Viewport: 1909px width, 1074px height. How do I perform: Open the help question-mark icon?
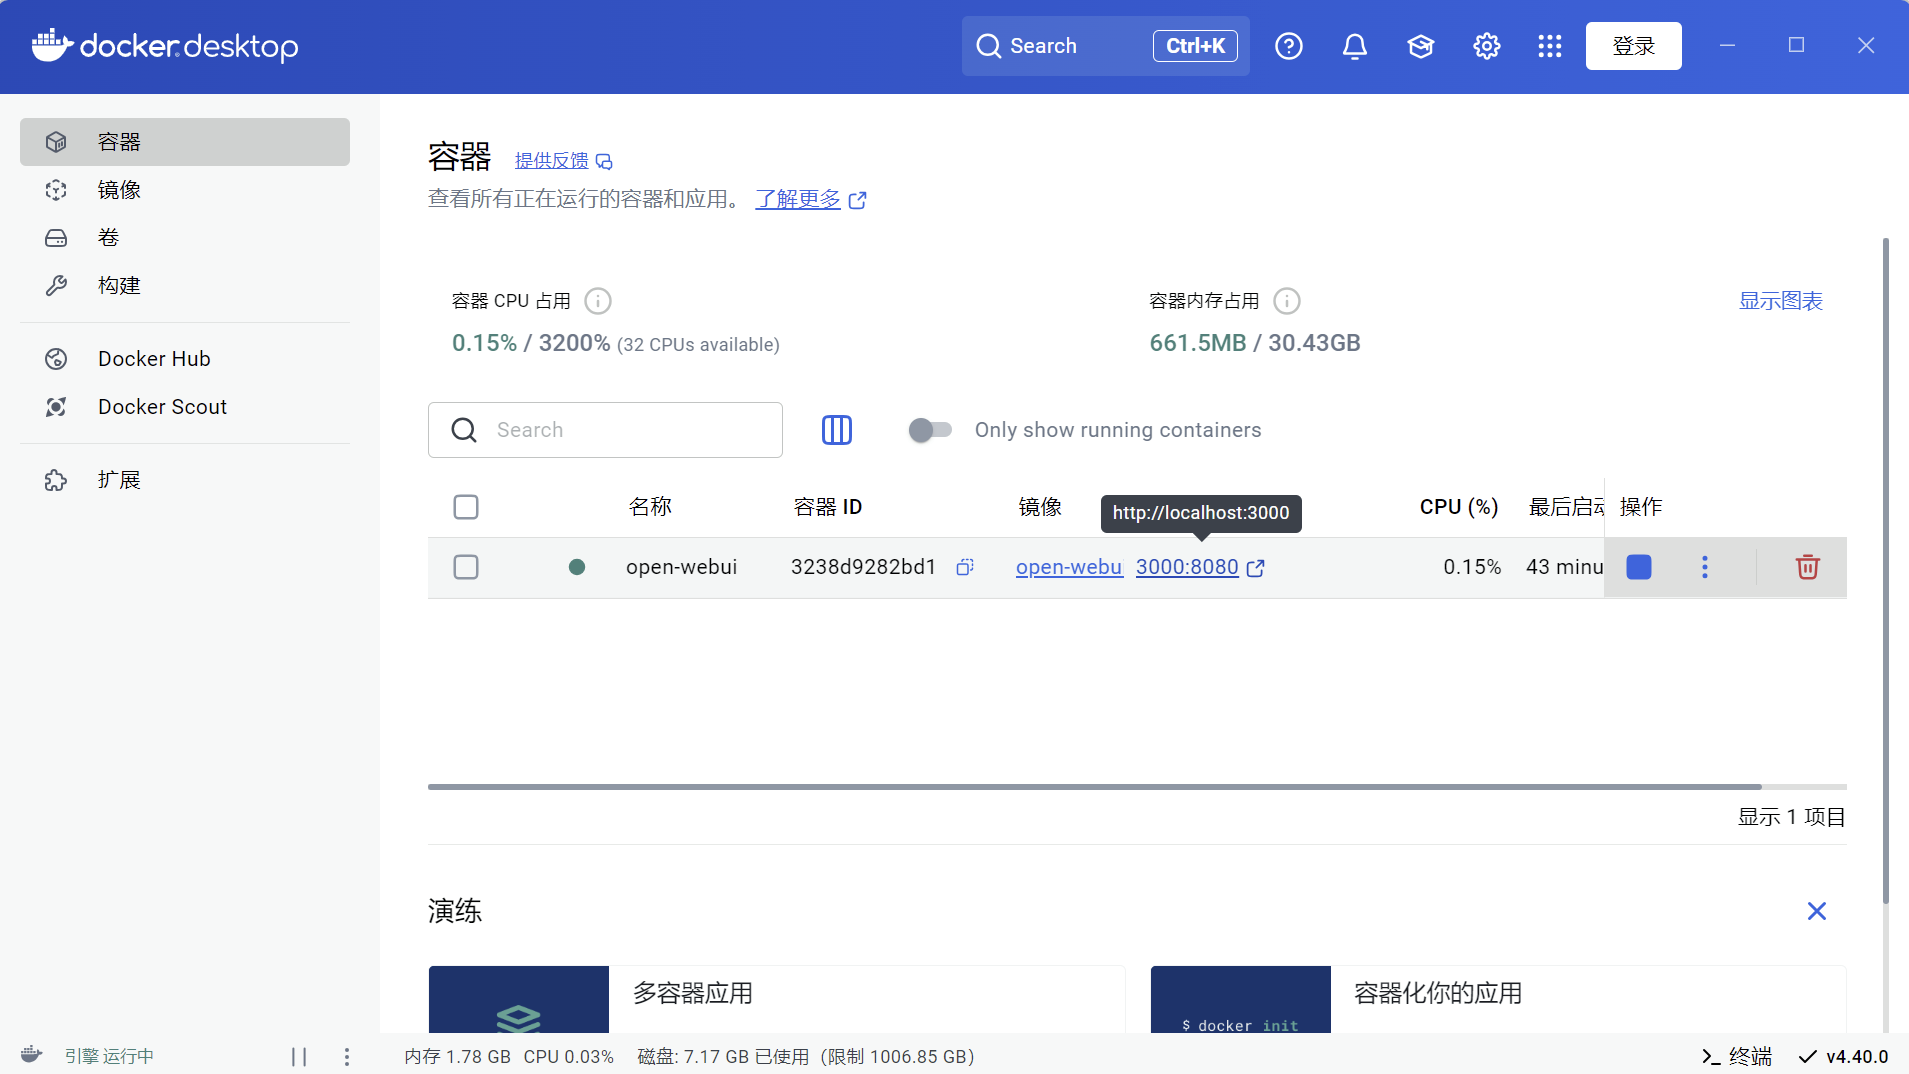[1288, 46]
